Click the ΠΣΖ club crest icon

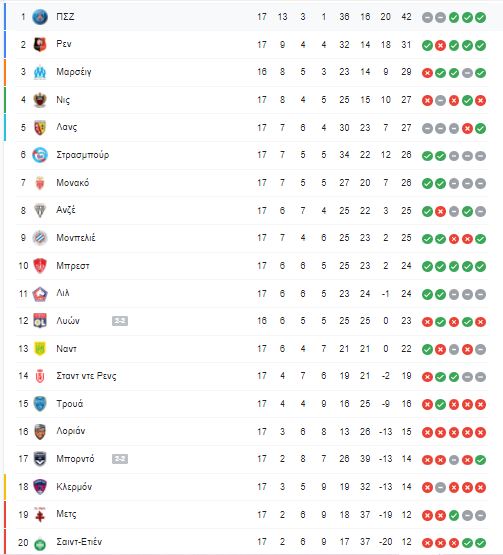[40, 17]
